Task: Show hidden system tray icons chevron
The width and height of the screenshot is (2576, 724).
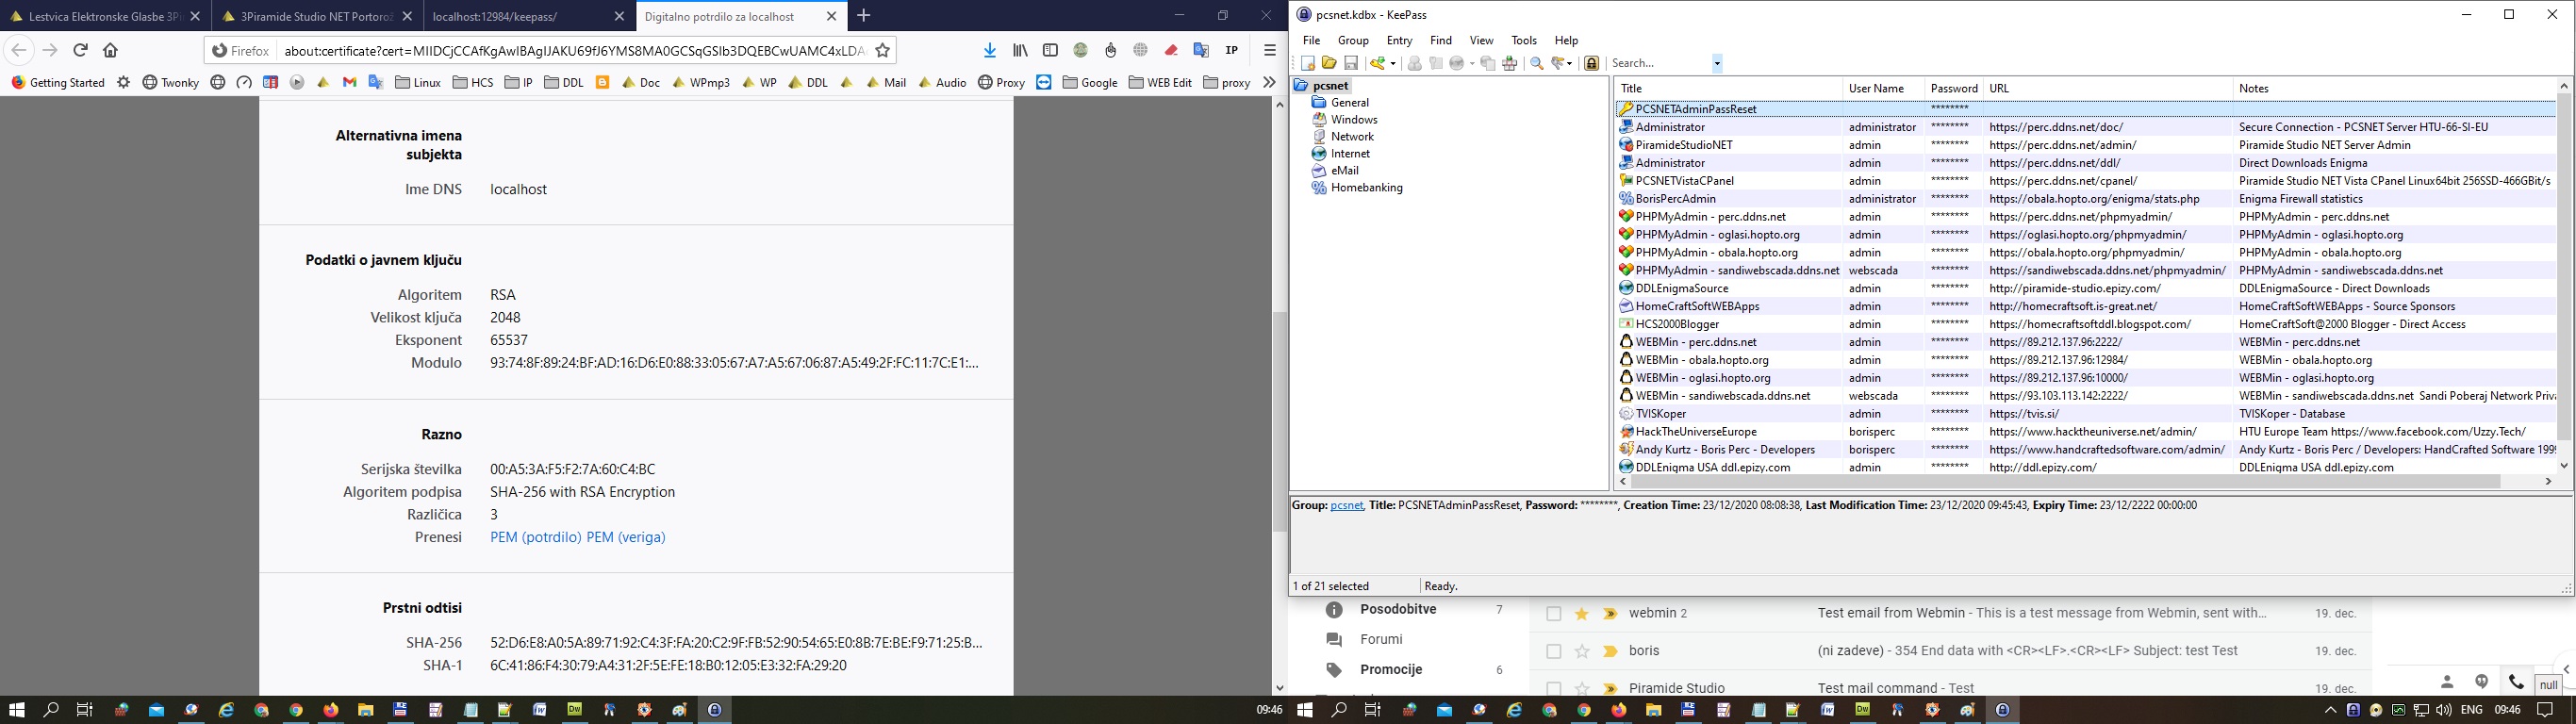Action: click(x=2330, y=710)
